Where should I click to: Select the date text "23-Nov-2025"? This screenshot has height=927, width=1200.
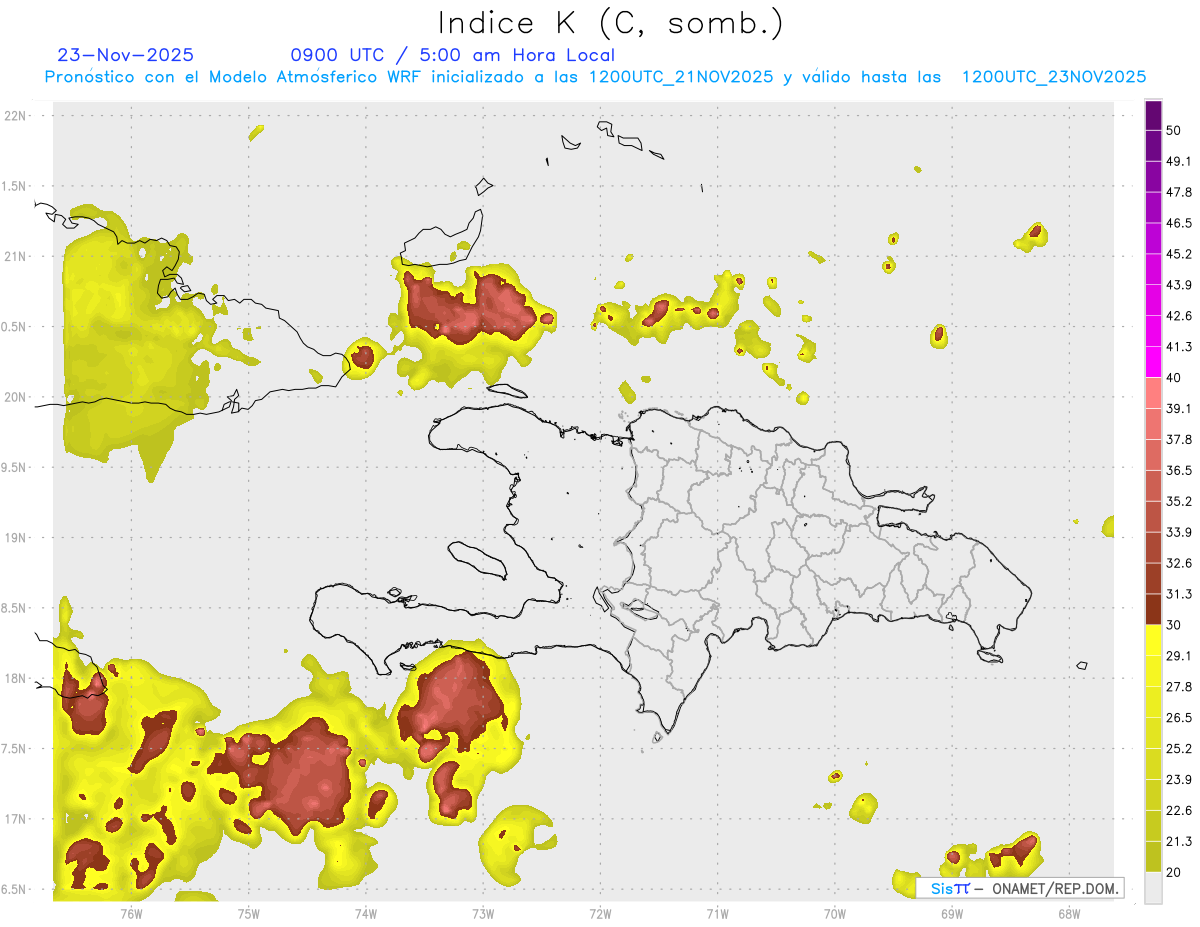click(x=126, y=55)
